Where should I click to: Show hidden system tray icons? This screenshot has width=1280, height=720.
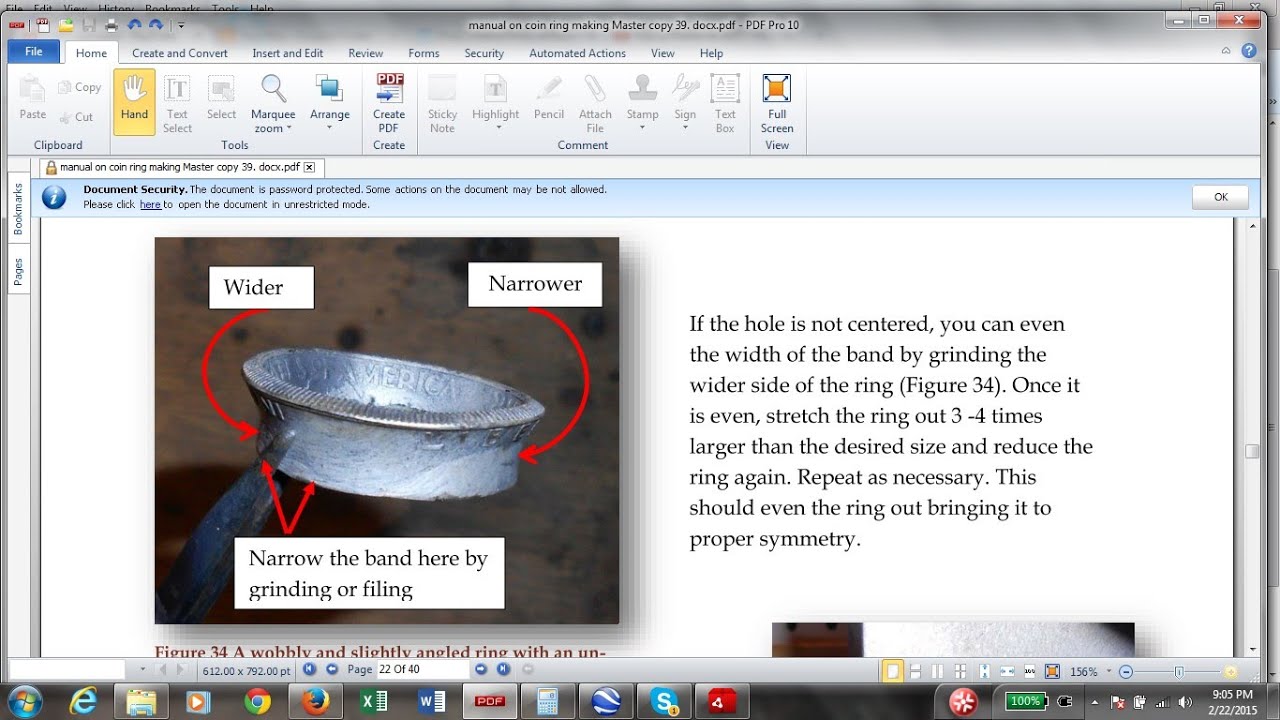(1094, 701)
